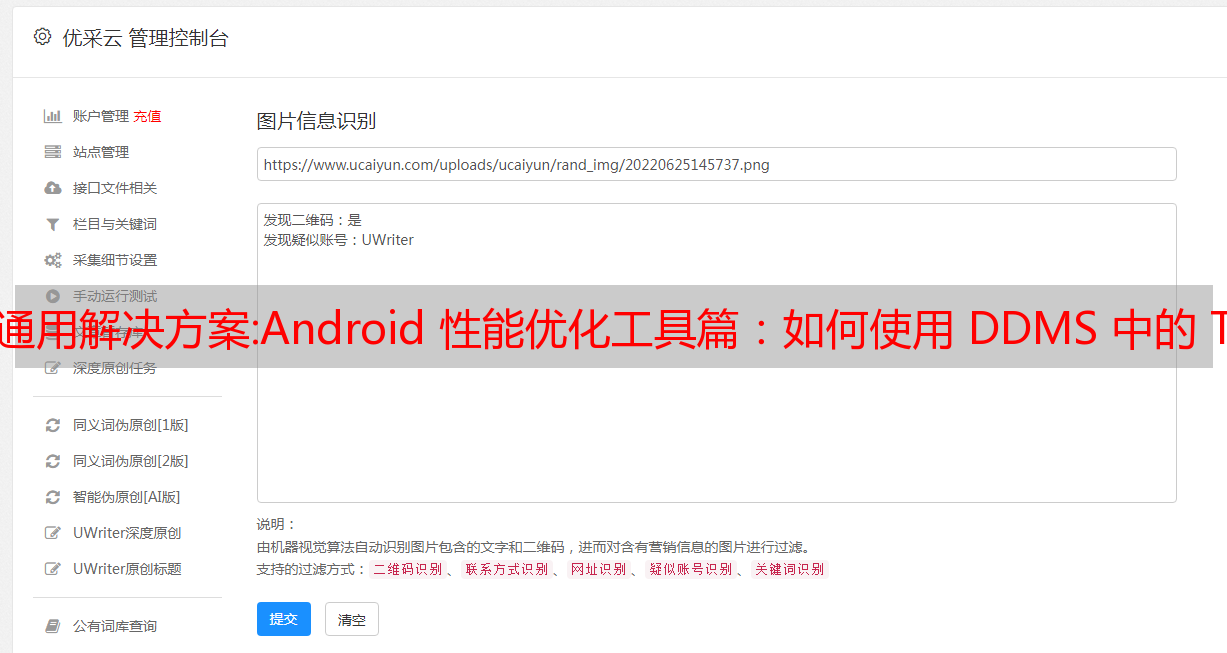Click the 关键词识别 filter tag
The height and width of the screenshot is (653, 1227).
pos(790,569)
